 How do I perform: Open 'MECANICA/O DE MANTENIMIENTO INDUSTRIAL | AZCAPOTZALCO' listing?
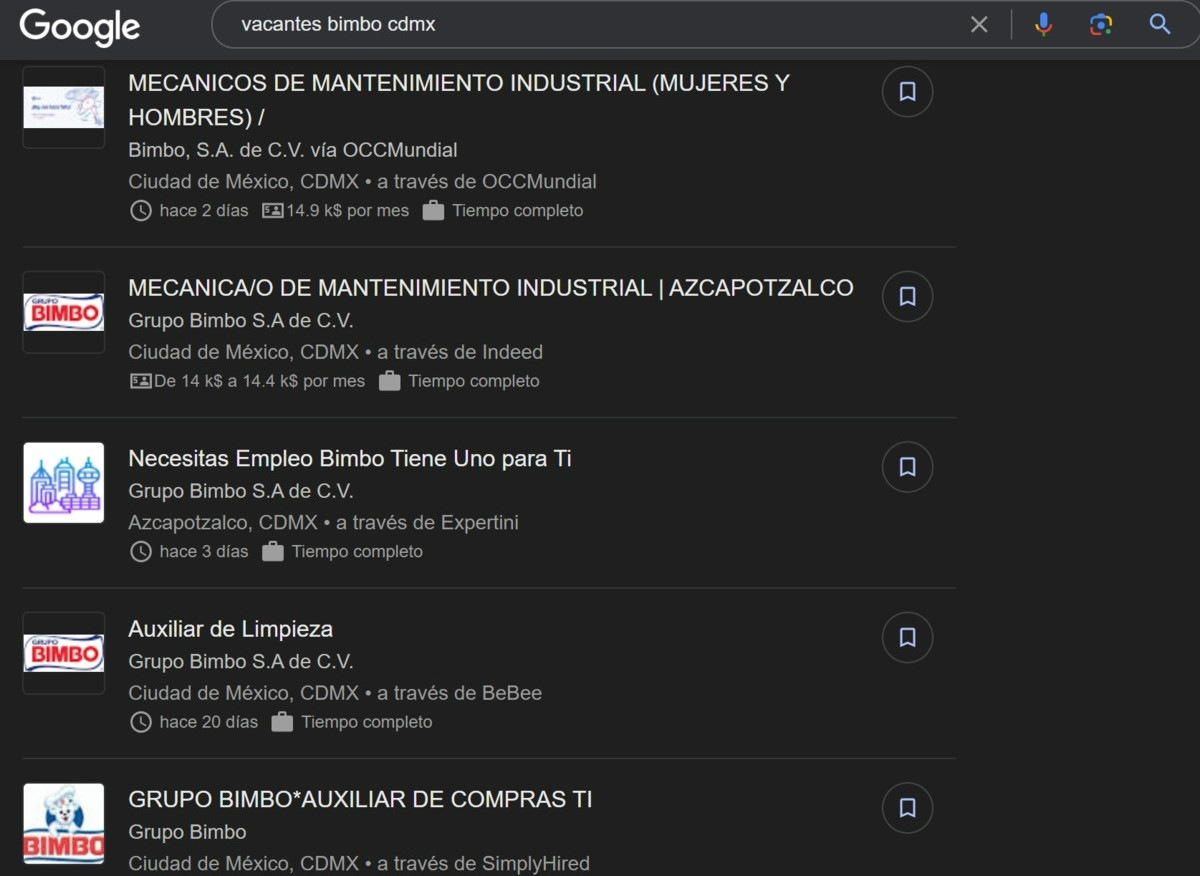pos(491,288)
